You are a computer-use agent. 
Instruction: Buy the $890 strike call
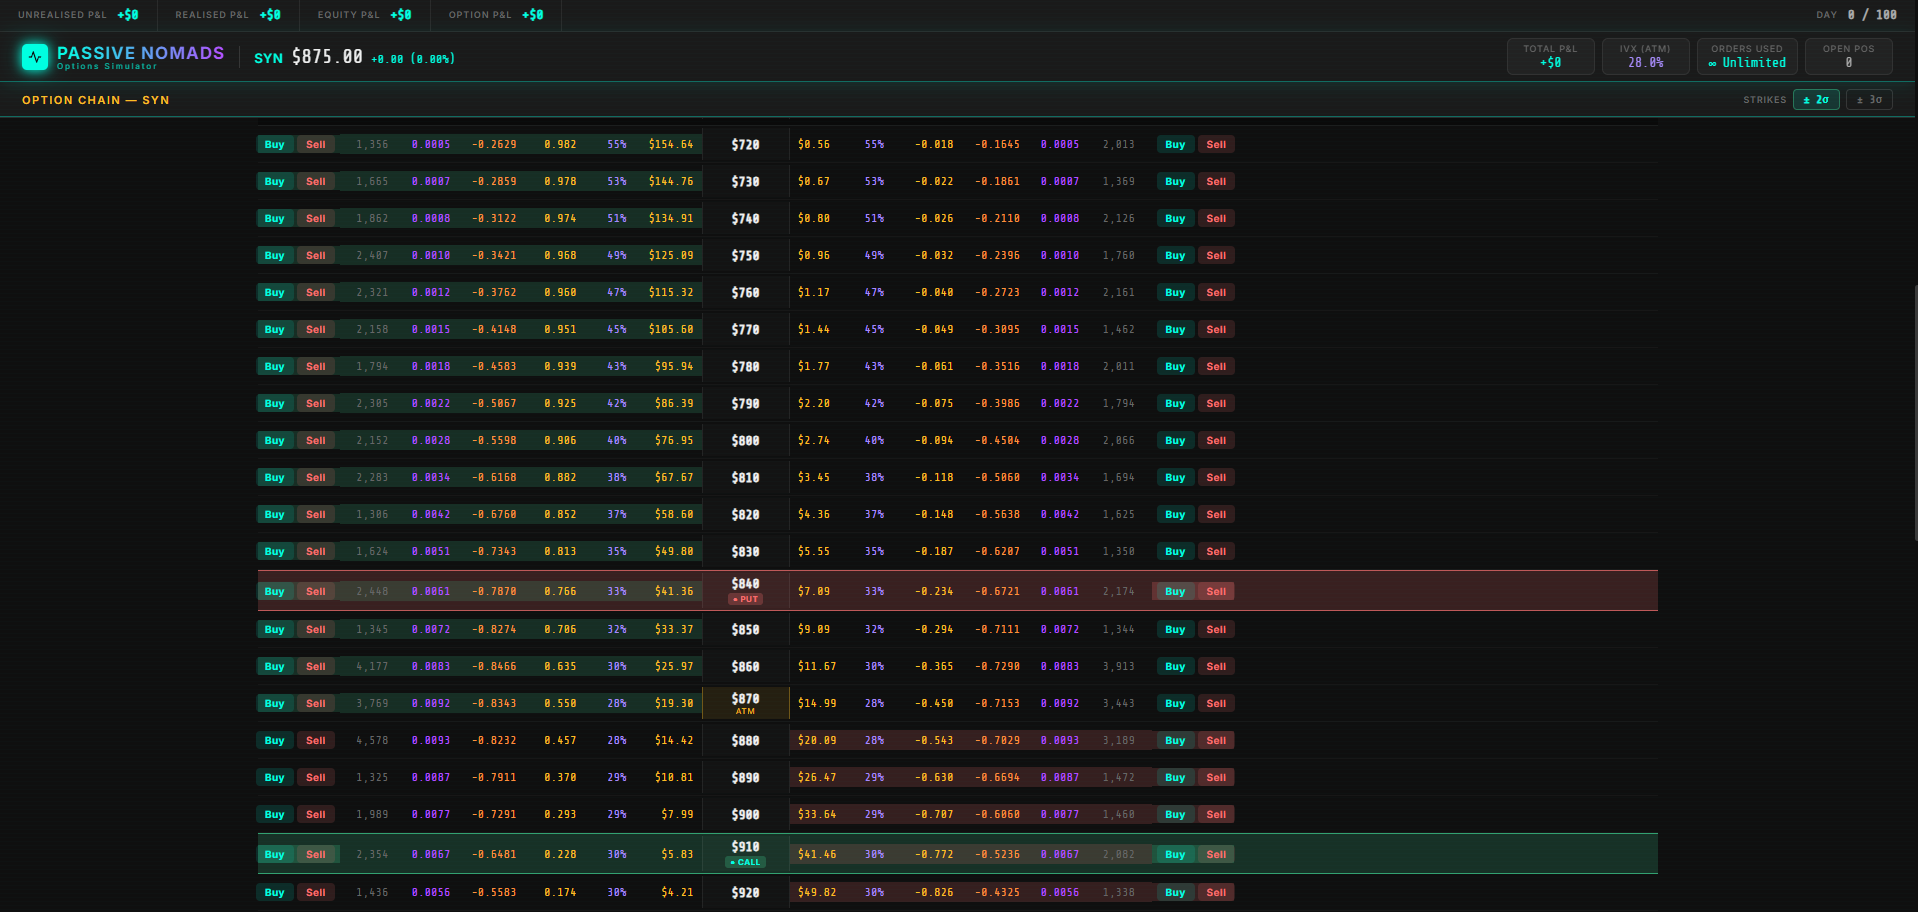coord(275,778)
